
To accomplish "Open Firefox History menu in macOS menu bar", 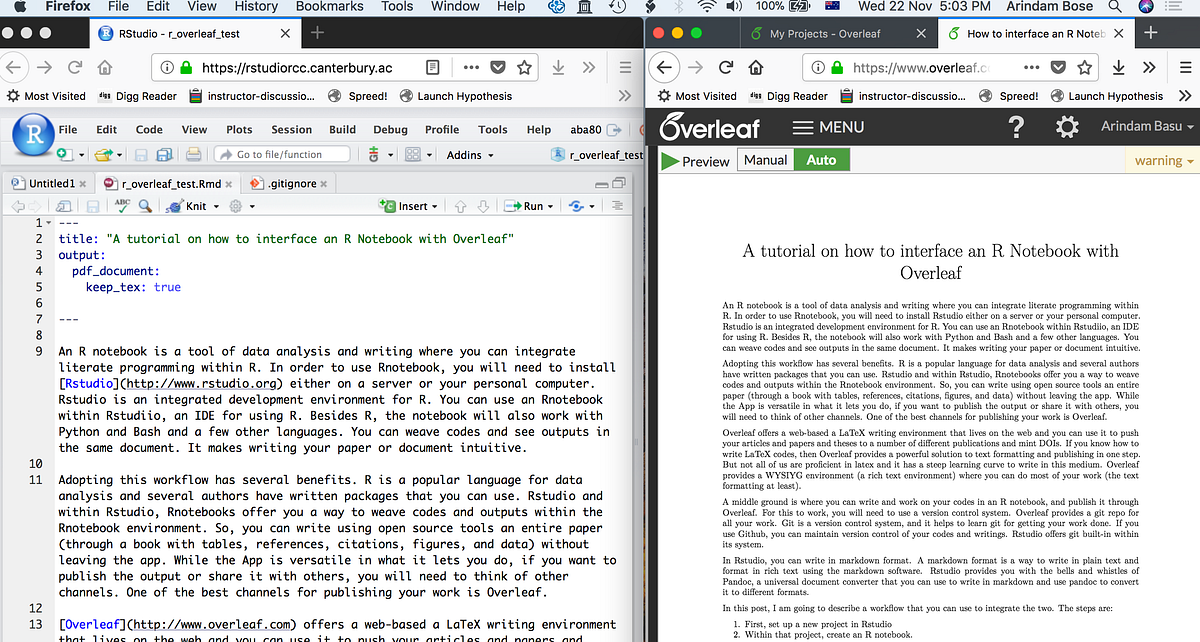I will click(x=256, y=7).
